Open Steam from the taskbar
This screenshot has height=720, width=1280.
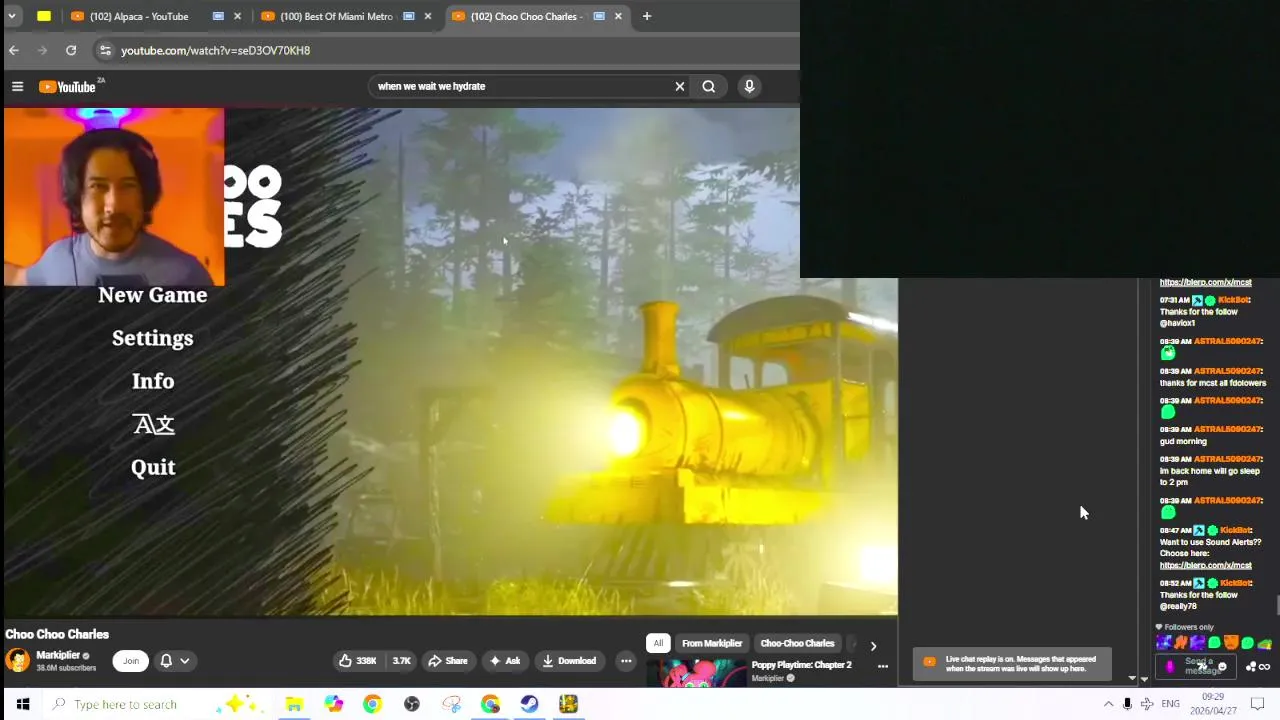tap(529, 704)
